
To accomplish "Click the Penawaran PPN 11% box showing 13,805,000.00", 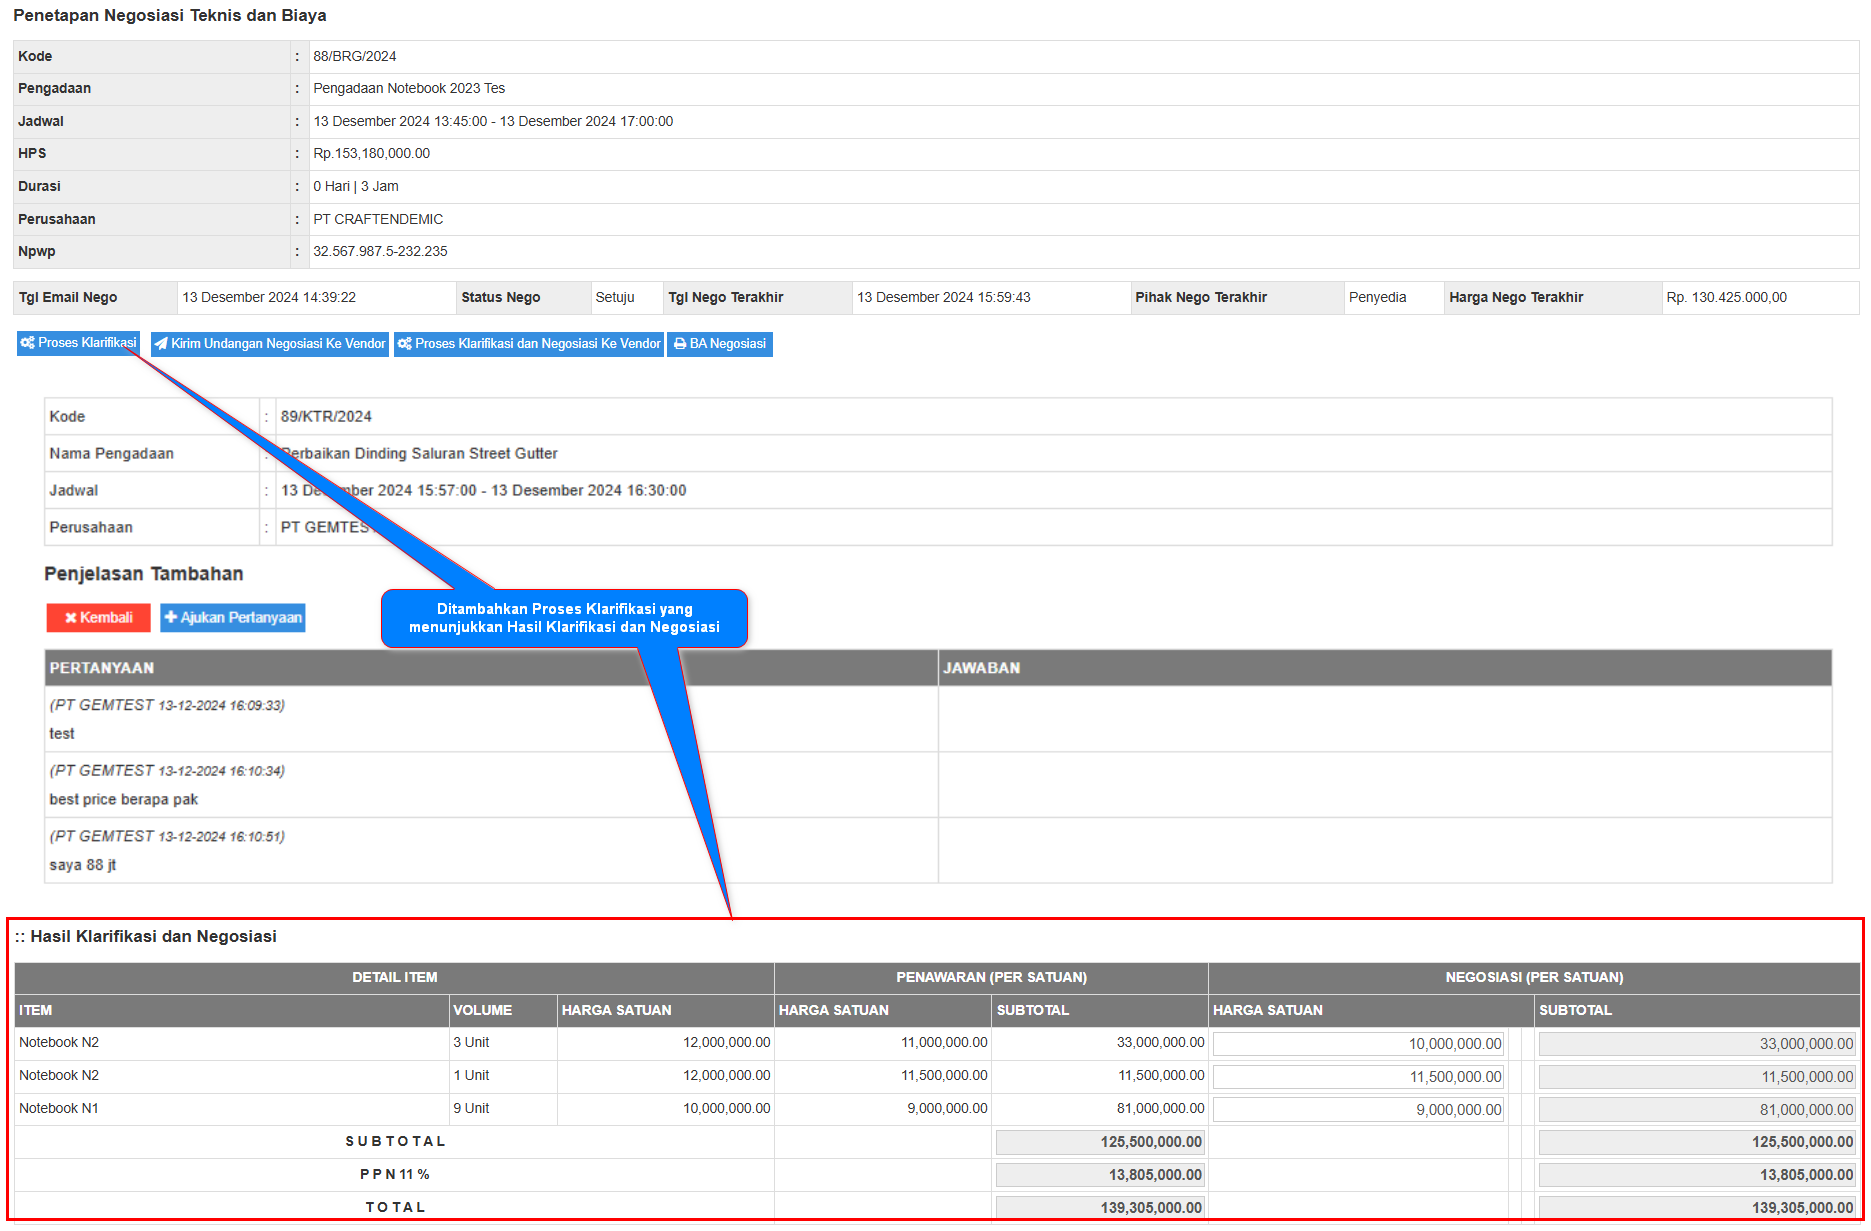I will pos(1100,1175).
